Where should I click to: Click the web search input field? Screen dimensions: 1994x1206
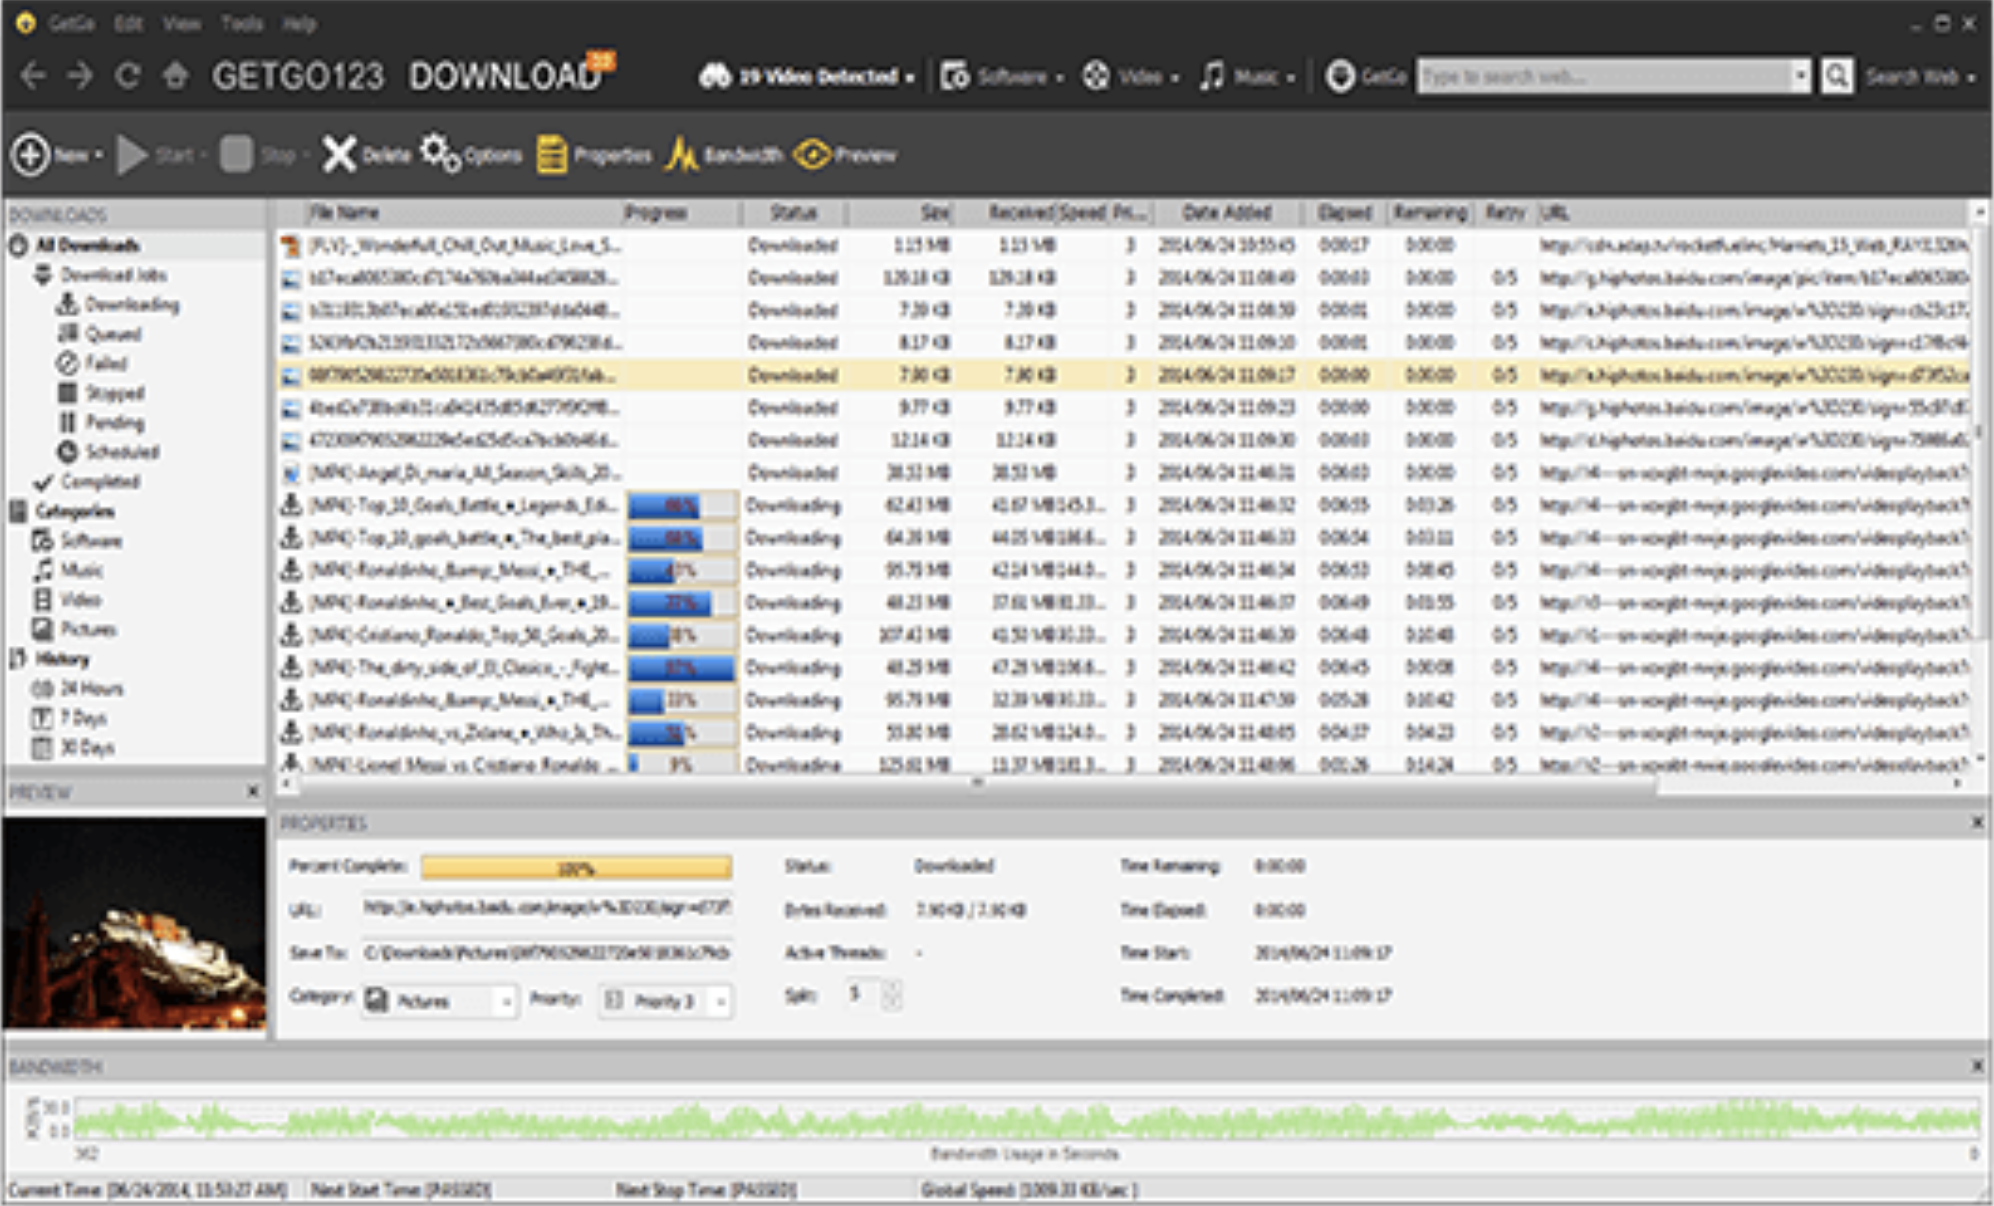(1600, 77)
